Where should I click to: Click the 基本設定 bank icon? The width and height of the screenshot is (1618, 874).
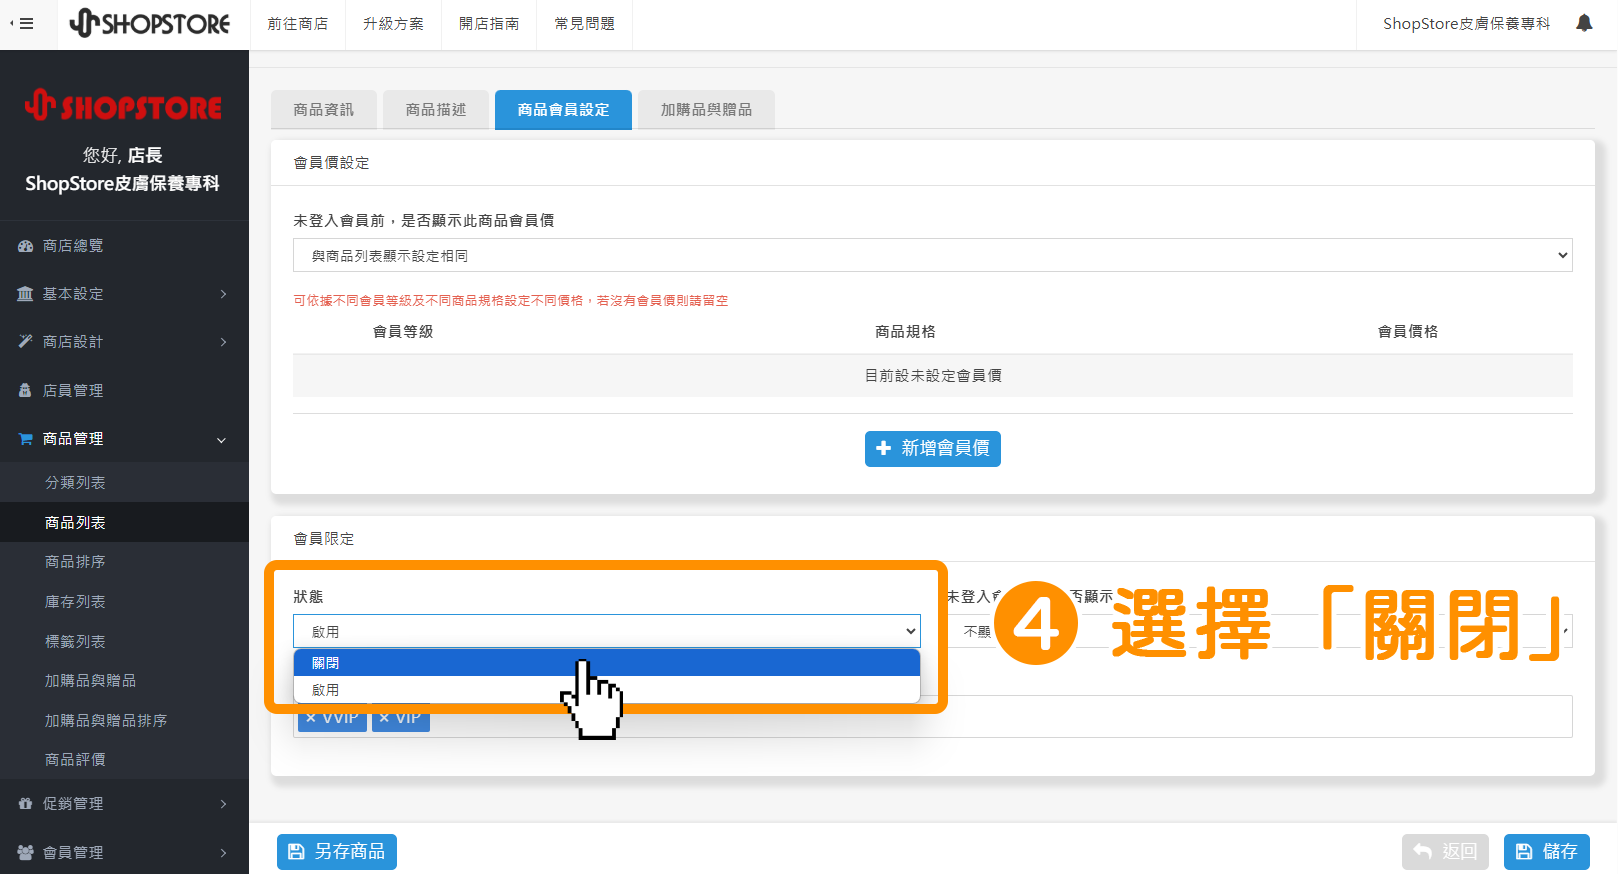(26, 294)
